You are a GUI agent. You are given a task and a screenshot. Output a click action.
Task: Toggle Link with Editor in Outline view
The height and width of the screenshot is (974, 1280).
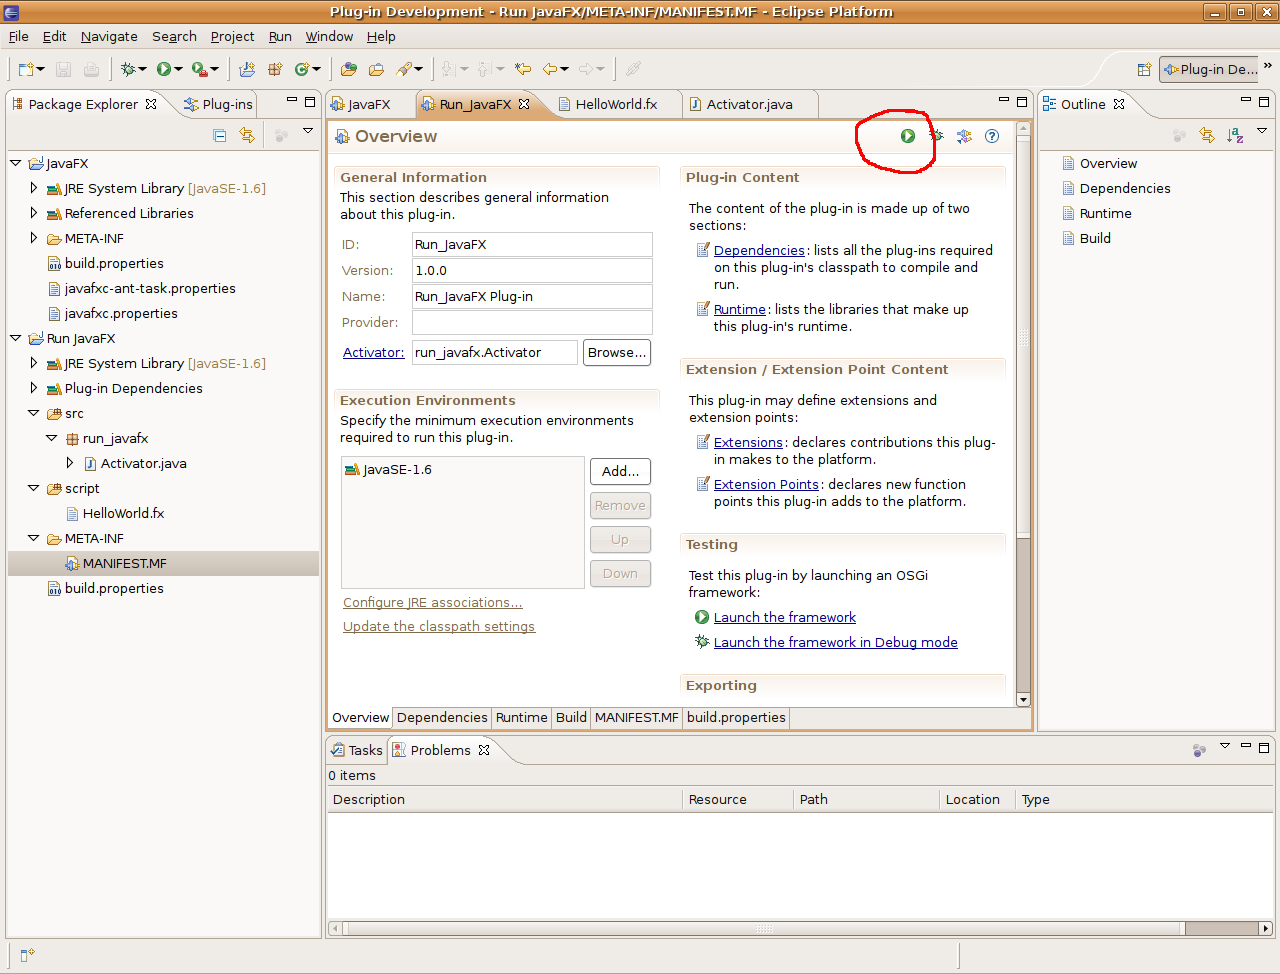pyautogui.click(x=1207, y=135)
